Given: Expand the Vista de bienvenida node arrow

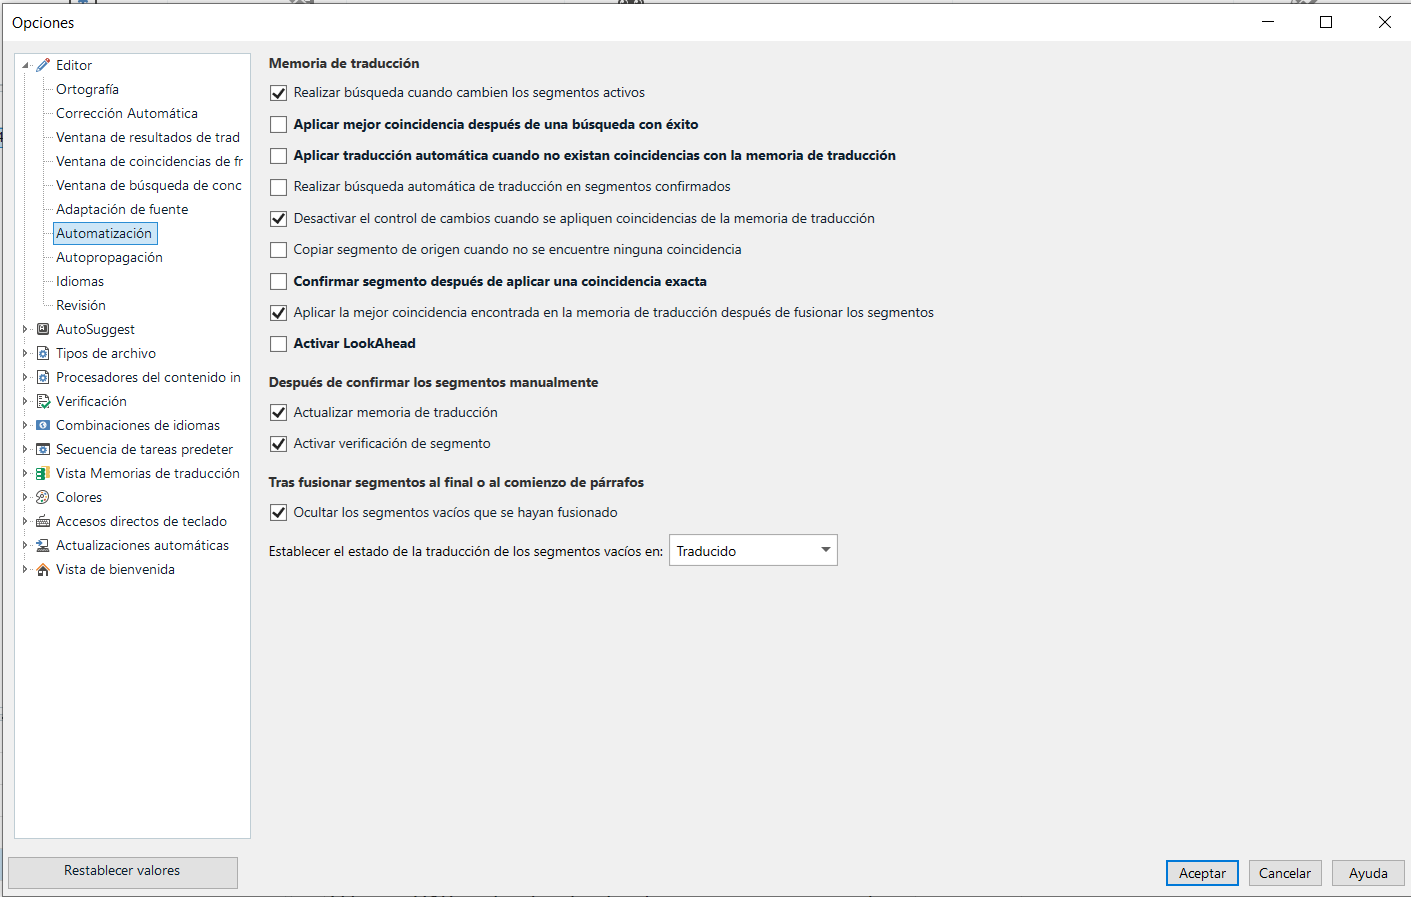Looking at the screenshot, I should click(x=25, y=569).
